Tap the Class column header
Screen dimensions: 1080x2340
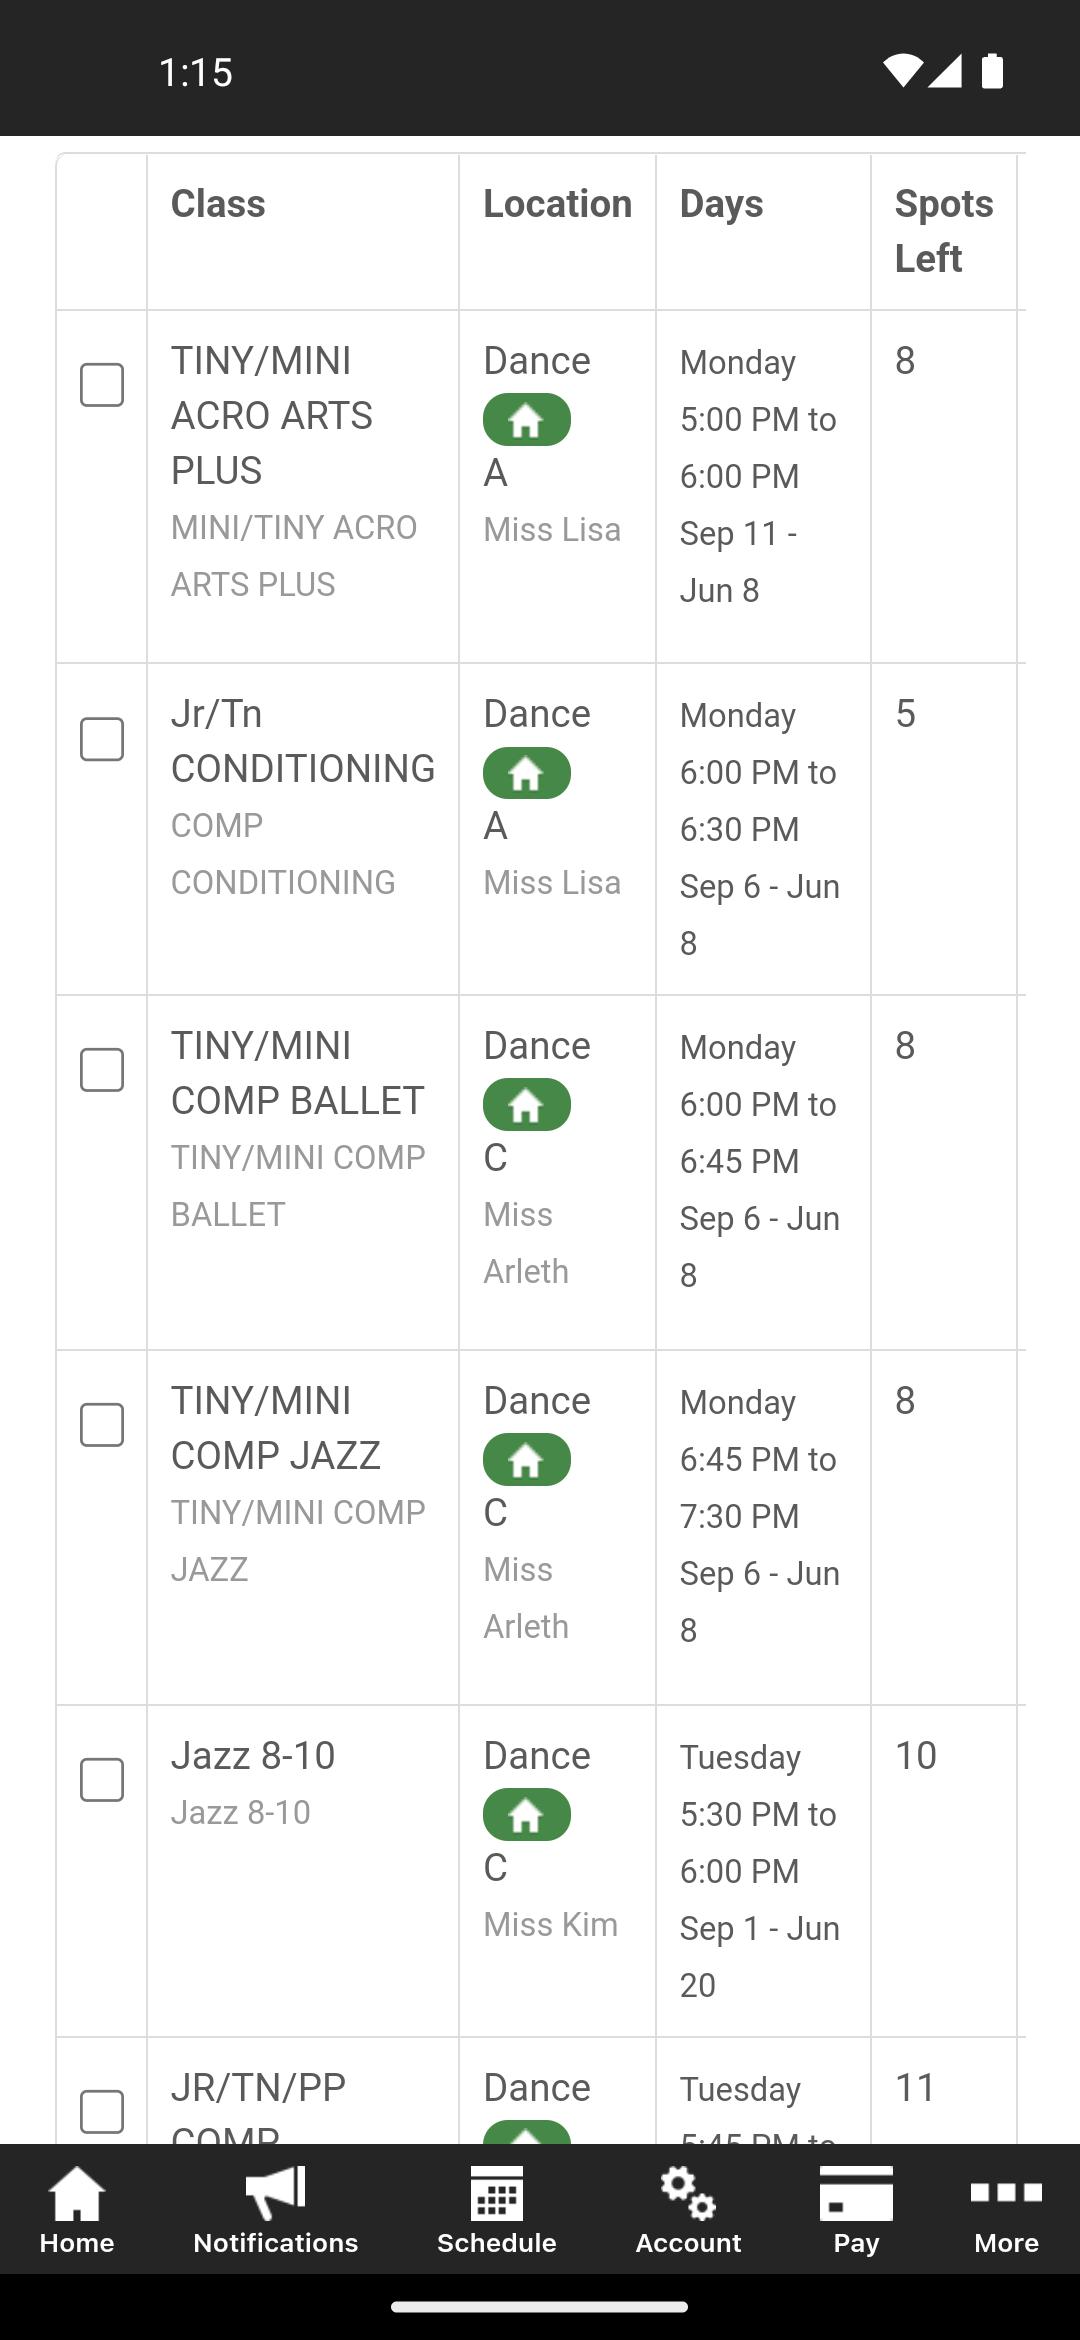(x=218, y=204)
